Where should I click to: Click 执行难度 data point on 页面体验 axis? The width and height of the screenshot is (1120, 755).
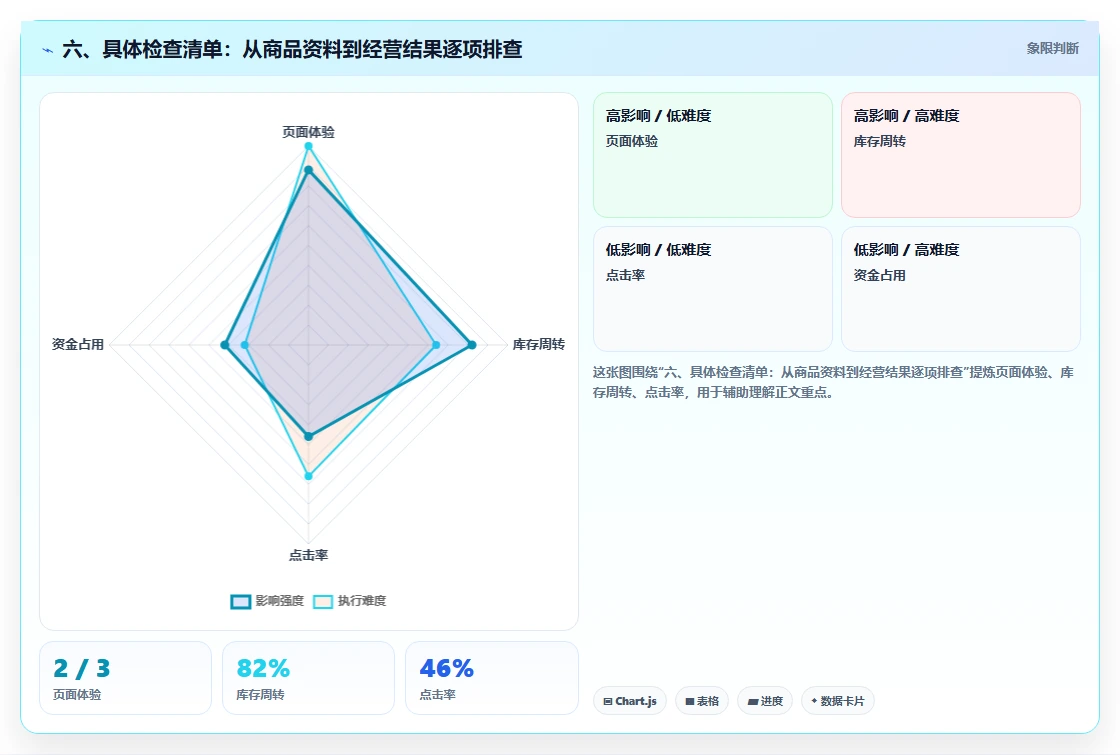click(309, 146)
